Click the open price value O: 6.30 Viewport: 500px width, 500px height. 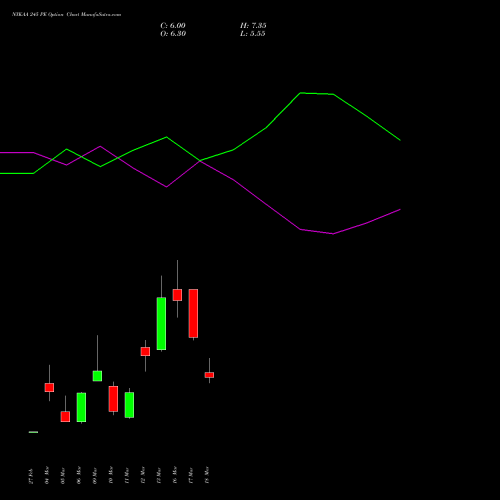[x=173, y=34]
